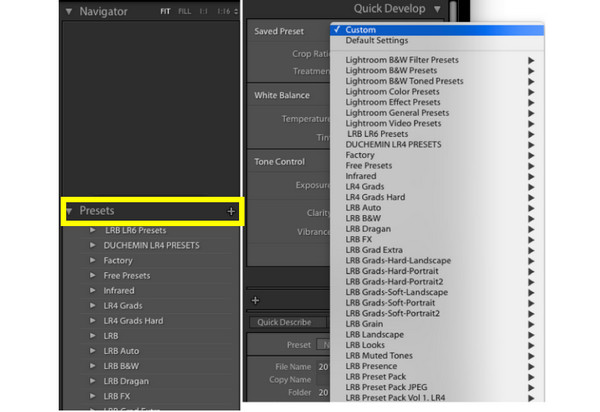
Task: Open Lightroom B&W Toned Presets submenu
Action: tap(437, 81)
